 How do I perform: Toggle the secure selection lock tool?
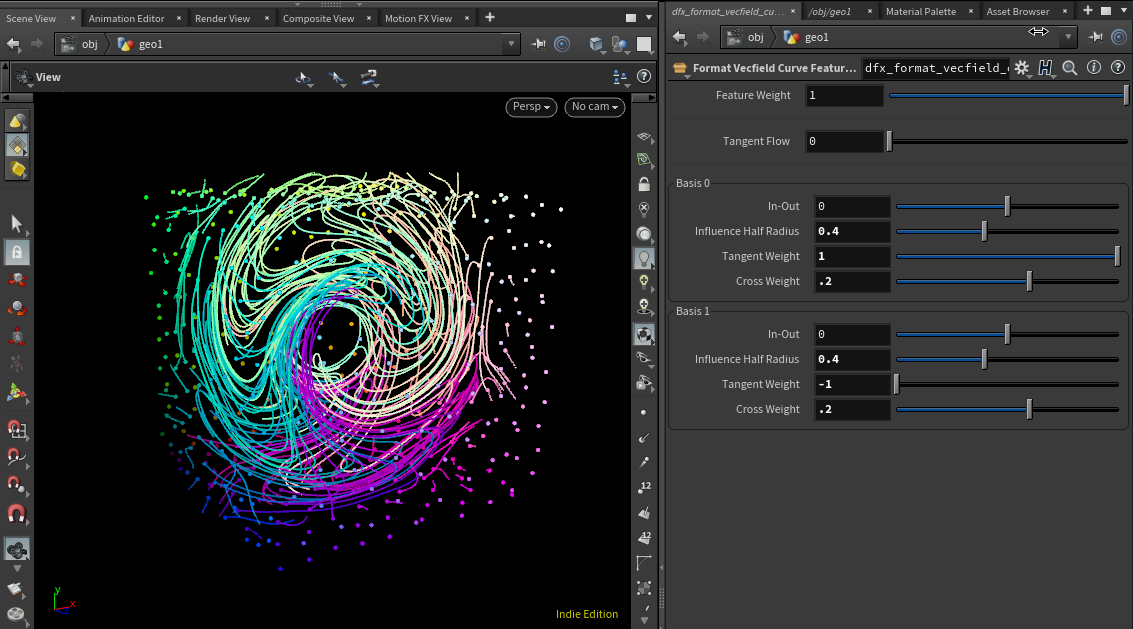click(17, 251)
